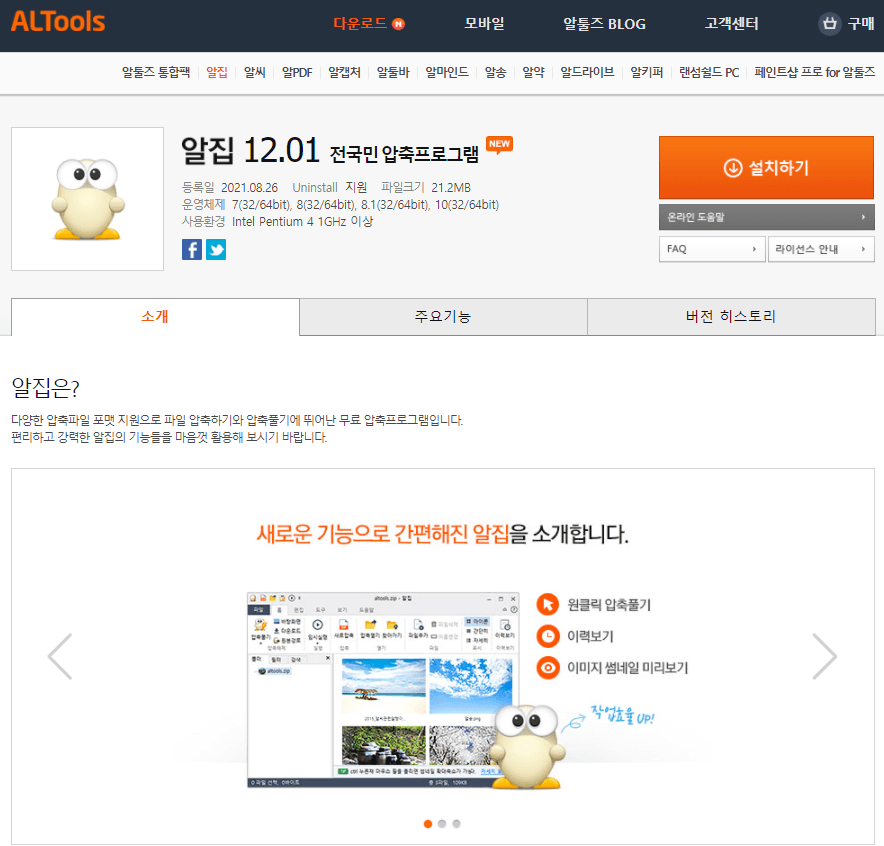Select 알송 in product nav
Screen dimensions: 884x846
pyautogui.click(x=496, y=72)
